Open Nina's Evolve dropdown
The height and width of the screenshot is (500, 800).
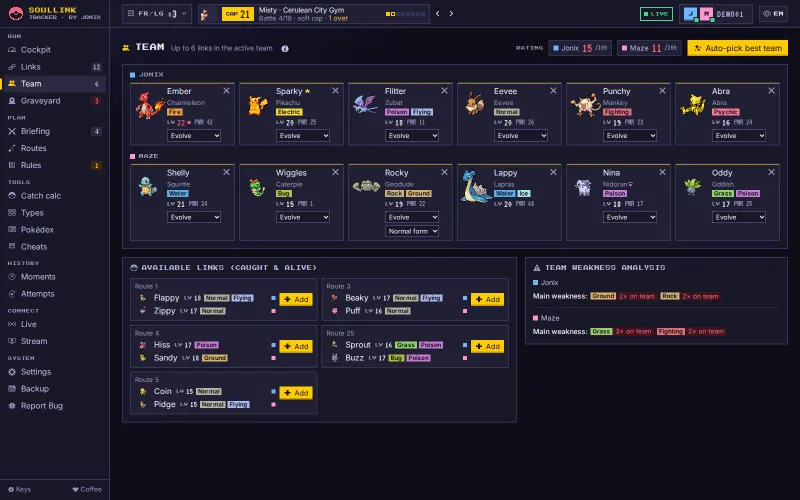click(x=630, y=217)
